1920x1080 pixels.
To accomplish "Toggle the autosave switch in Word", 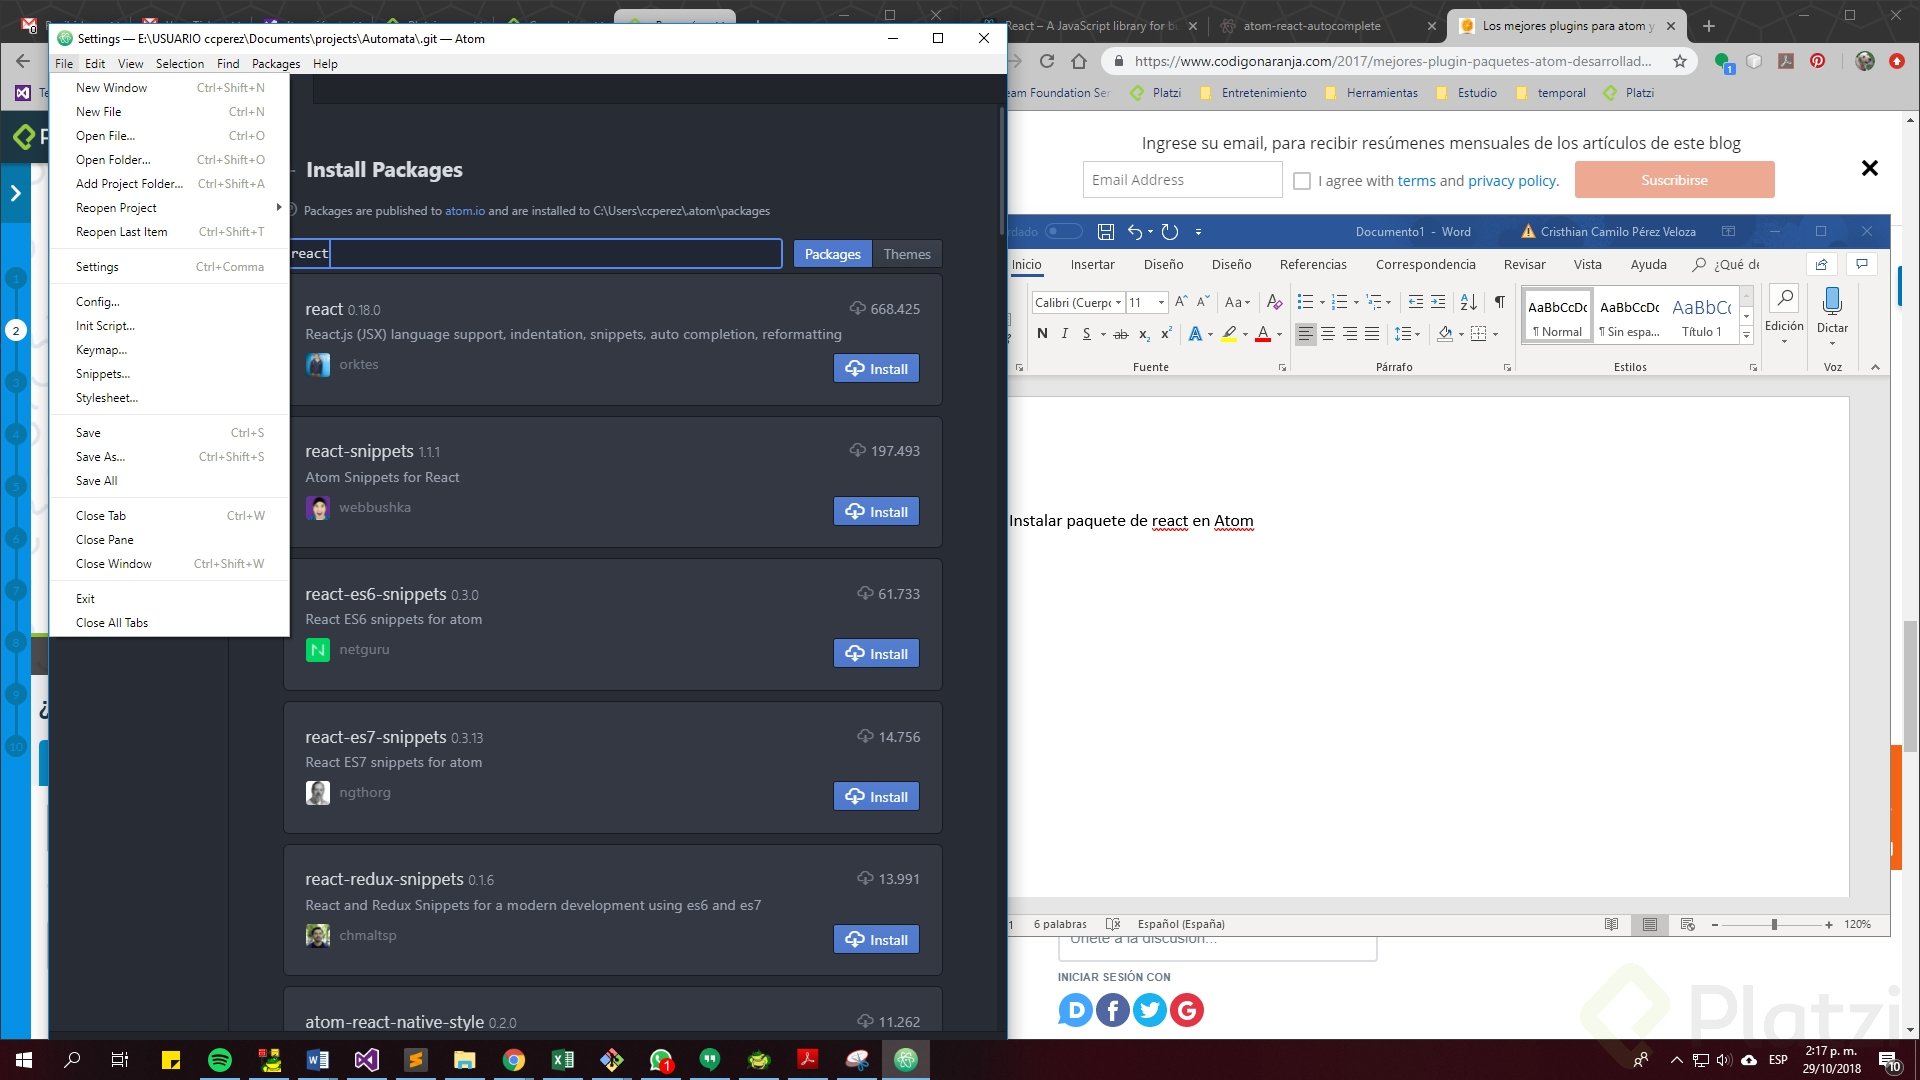I will pos(1064,232).
